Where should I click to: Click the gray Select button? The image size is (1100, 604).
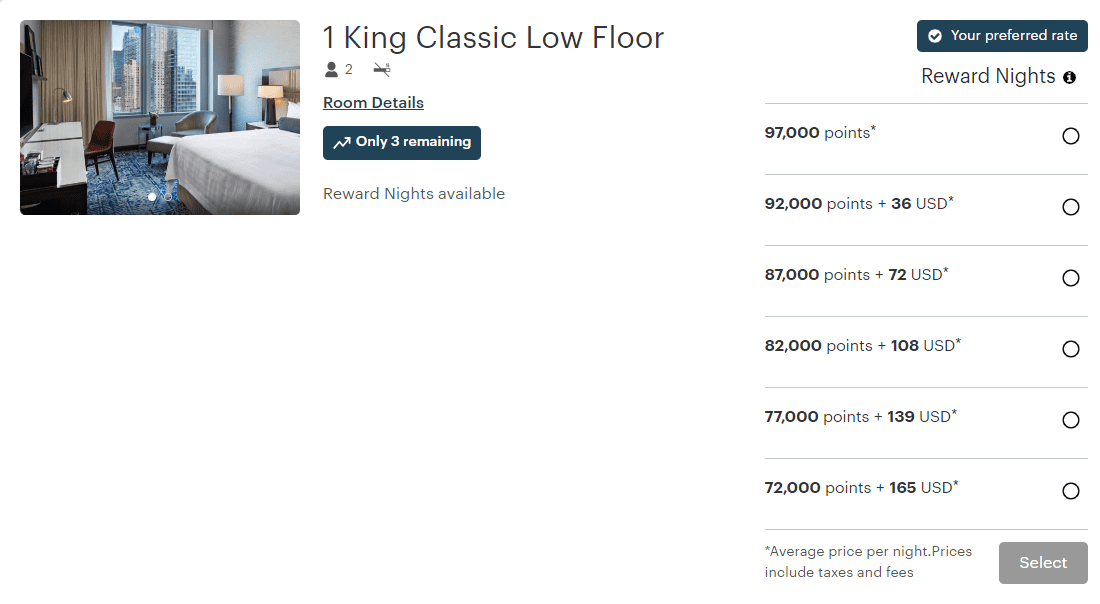[x=1043, y=563]
